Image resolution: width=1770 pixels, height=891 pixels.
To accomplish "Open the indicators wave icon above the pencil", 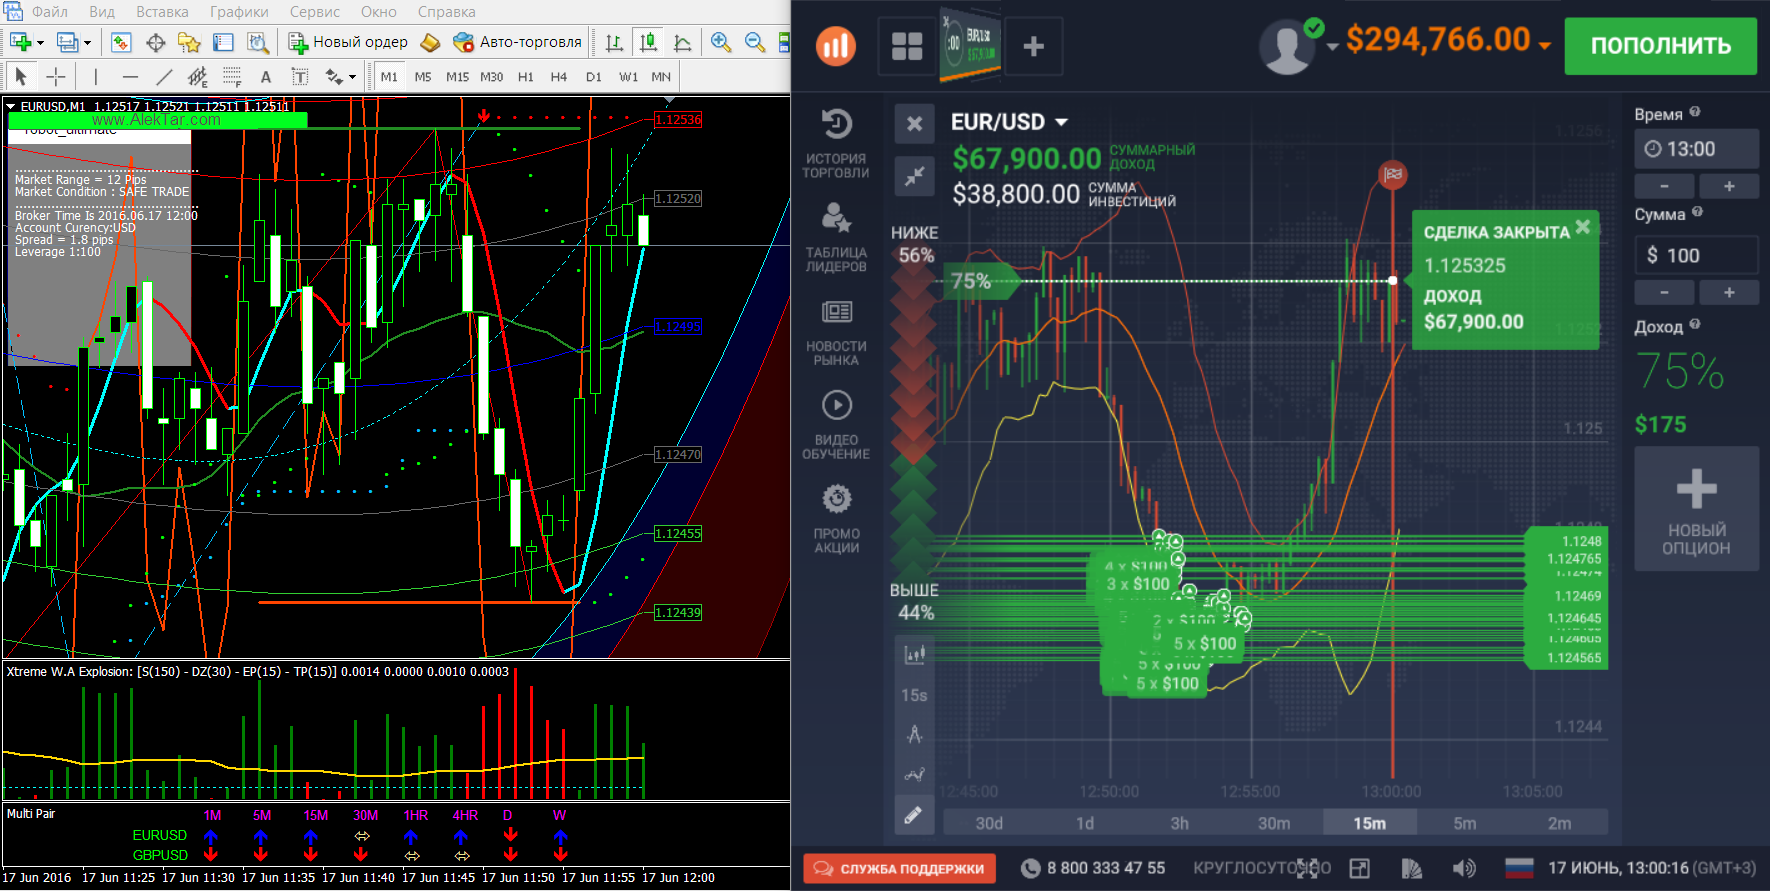I will [914, 774].
